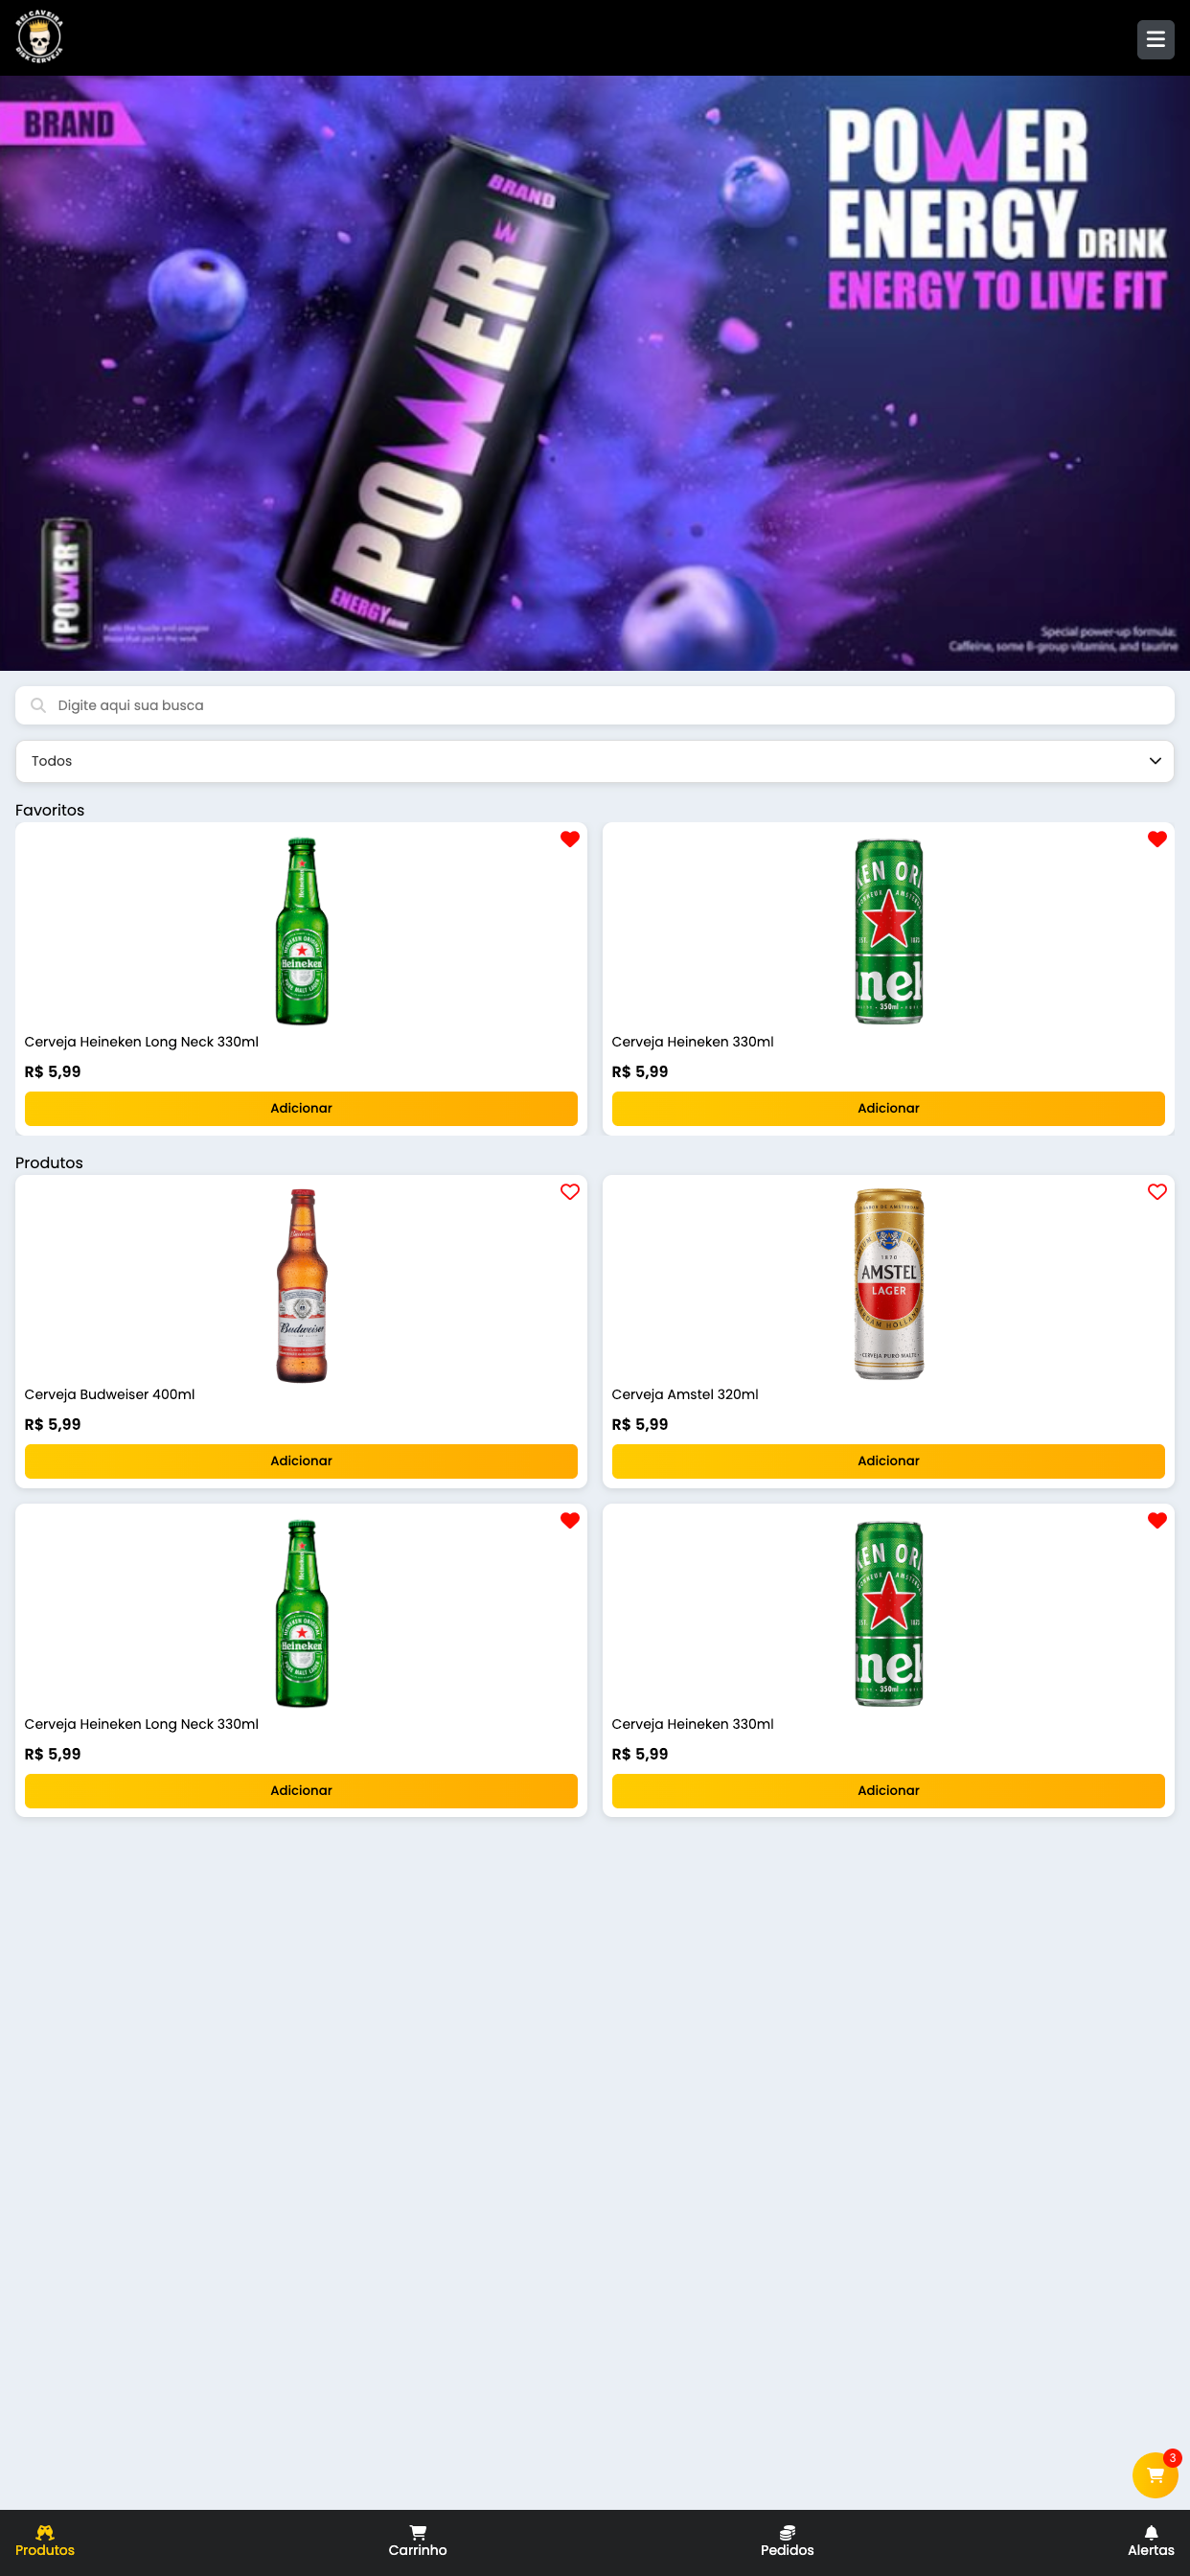Expand the Todos category dropdown
1190x2576 pixels.
tap(595, 761)
